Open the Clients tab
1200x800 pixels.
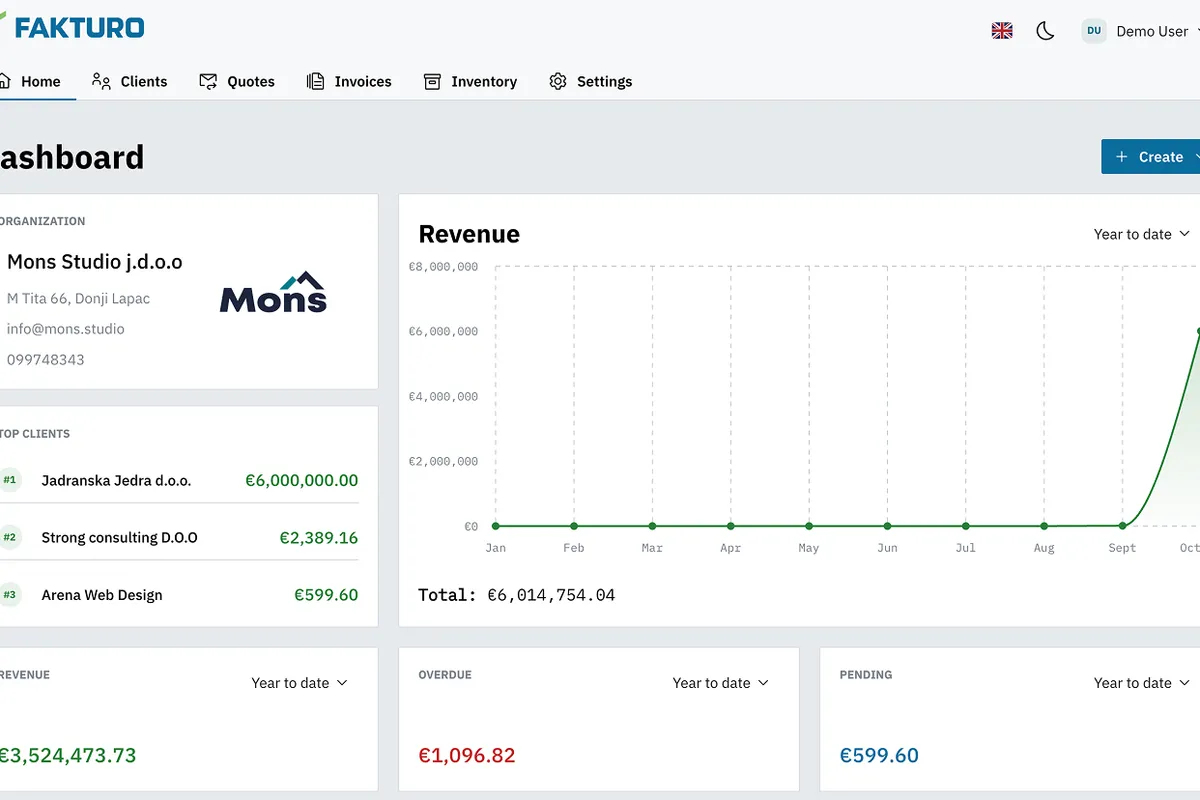129,82
